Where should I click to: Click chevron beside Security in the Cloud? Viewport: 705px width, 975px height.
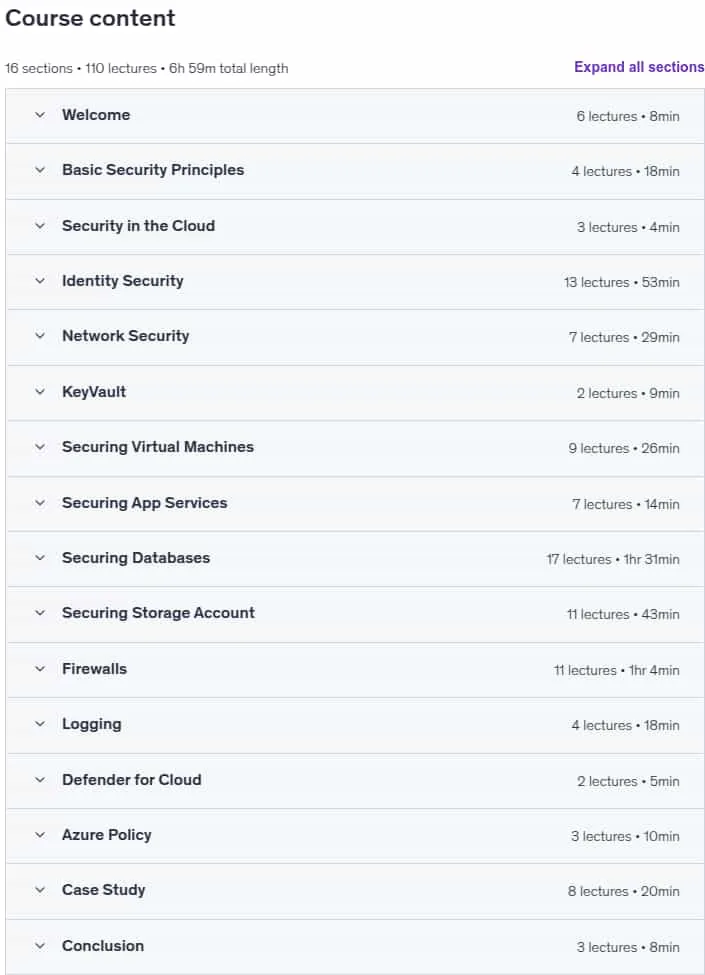pyautogui.click(x=40, y=226)
